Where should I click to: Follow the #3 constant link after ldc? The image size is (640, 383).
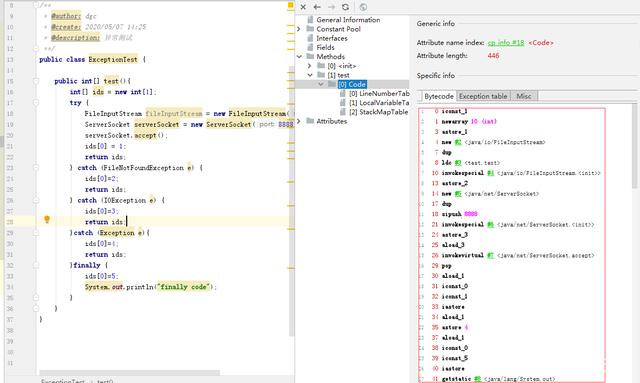pyautogui.click(x=458, y=163)
